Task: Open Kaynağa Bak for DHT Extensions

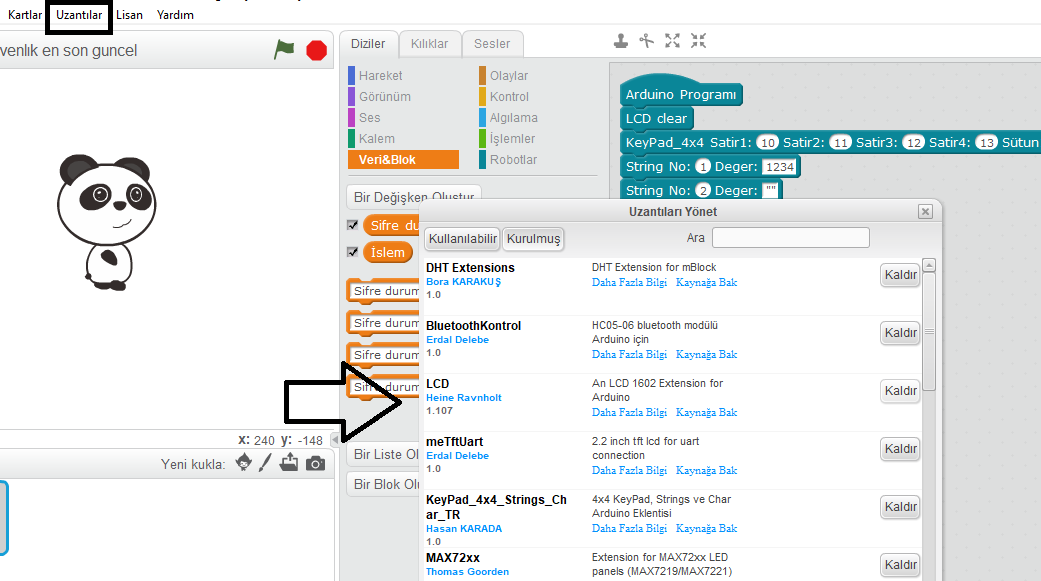Action: tap(706, 282)
